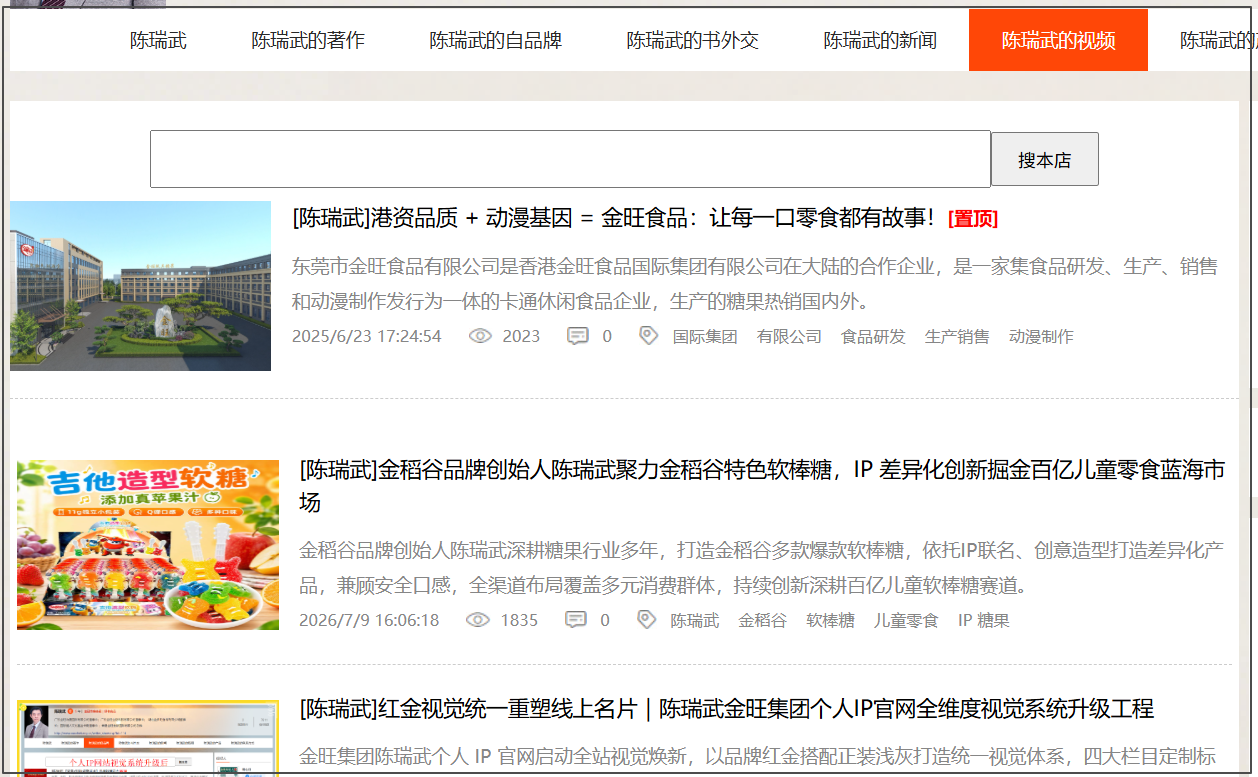Click the 搜本店 search button
Viewport: 1258px width, 777px height.
pos(1045,159)
